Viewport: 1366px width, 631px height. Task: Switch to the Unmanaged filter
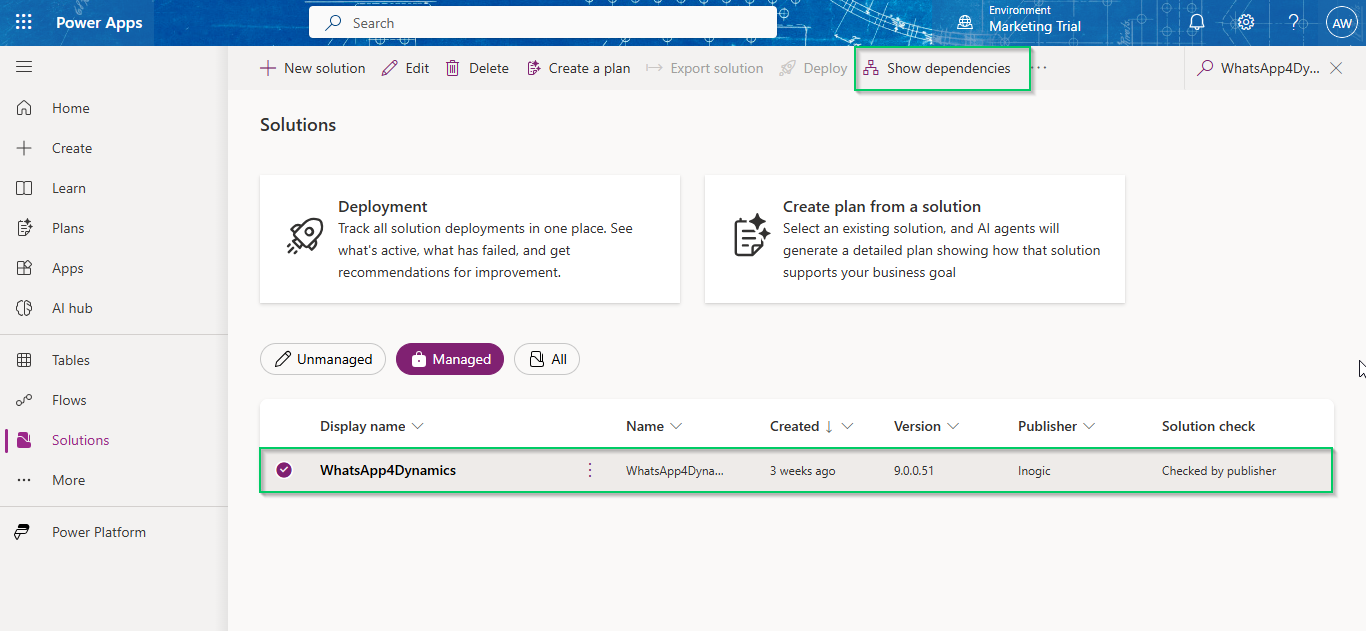click(323, 359)
